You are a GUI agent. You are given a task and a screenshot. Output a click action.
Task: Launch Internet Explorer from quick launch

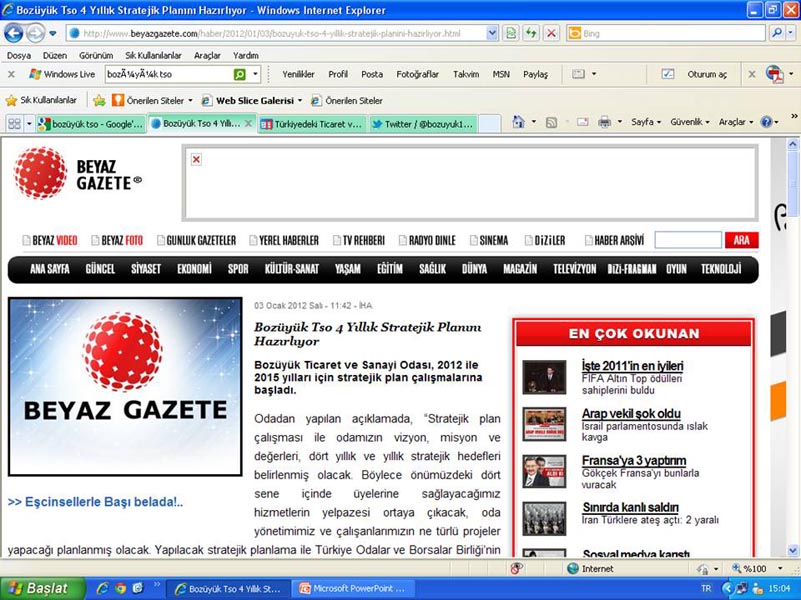tap(102, 588)
